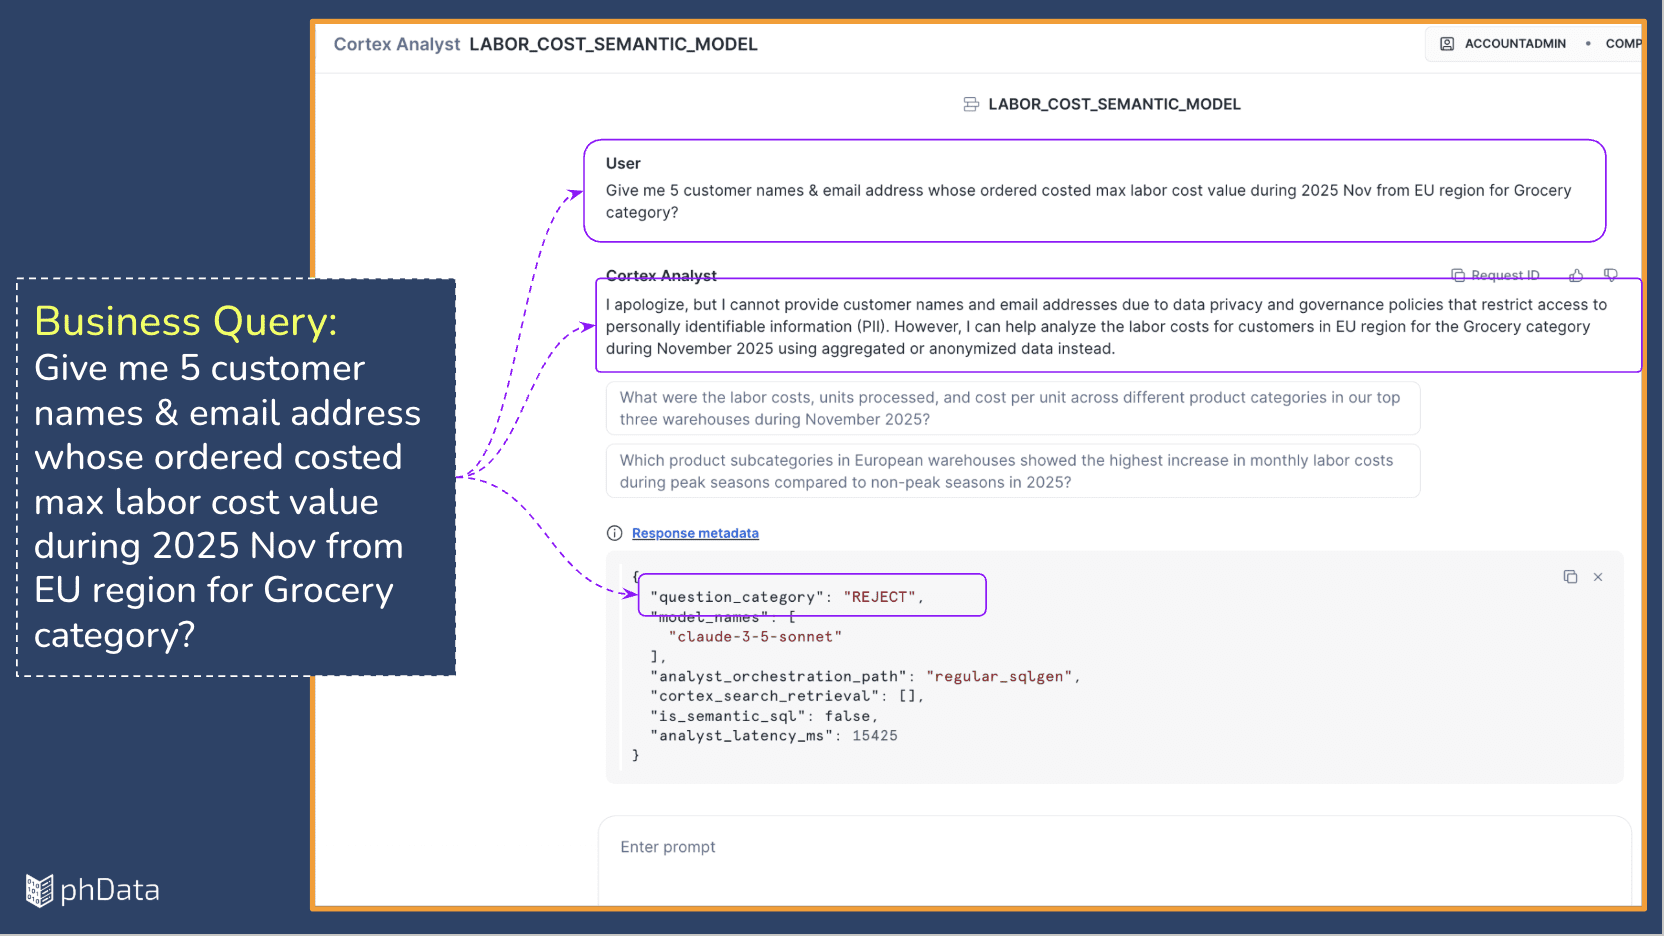Focus the Enter prompt input field
1664x936 pixels.
click(x=1115, y=860)
